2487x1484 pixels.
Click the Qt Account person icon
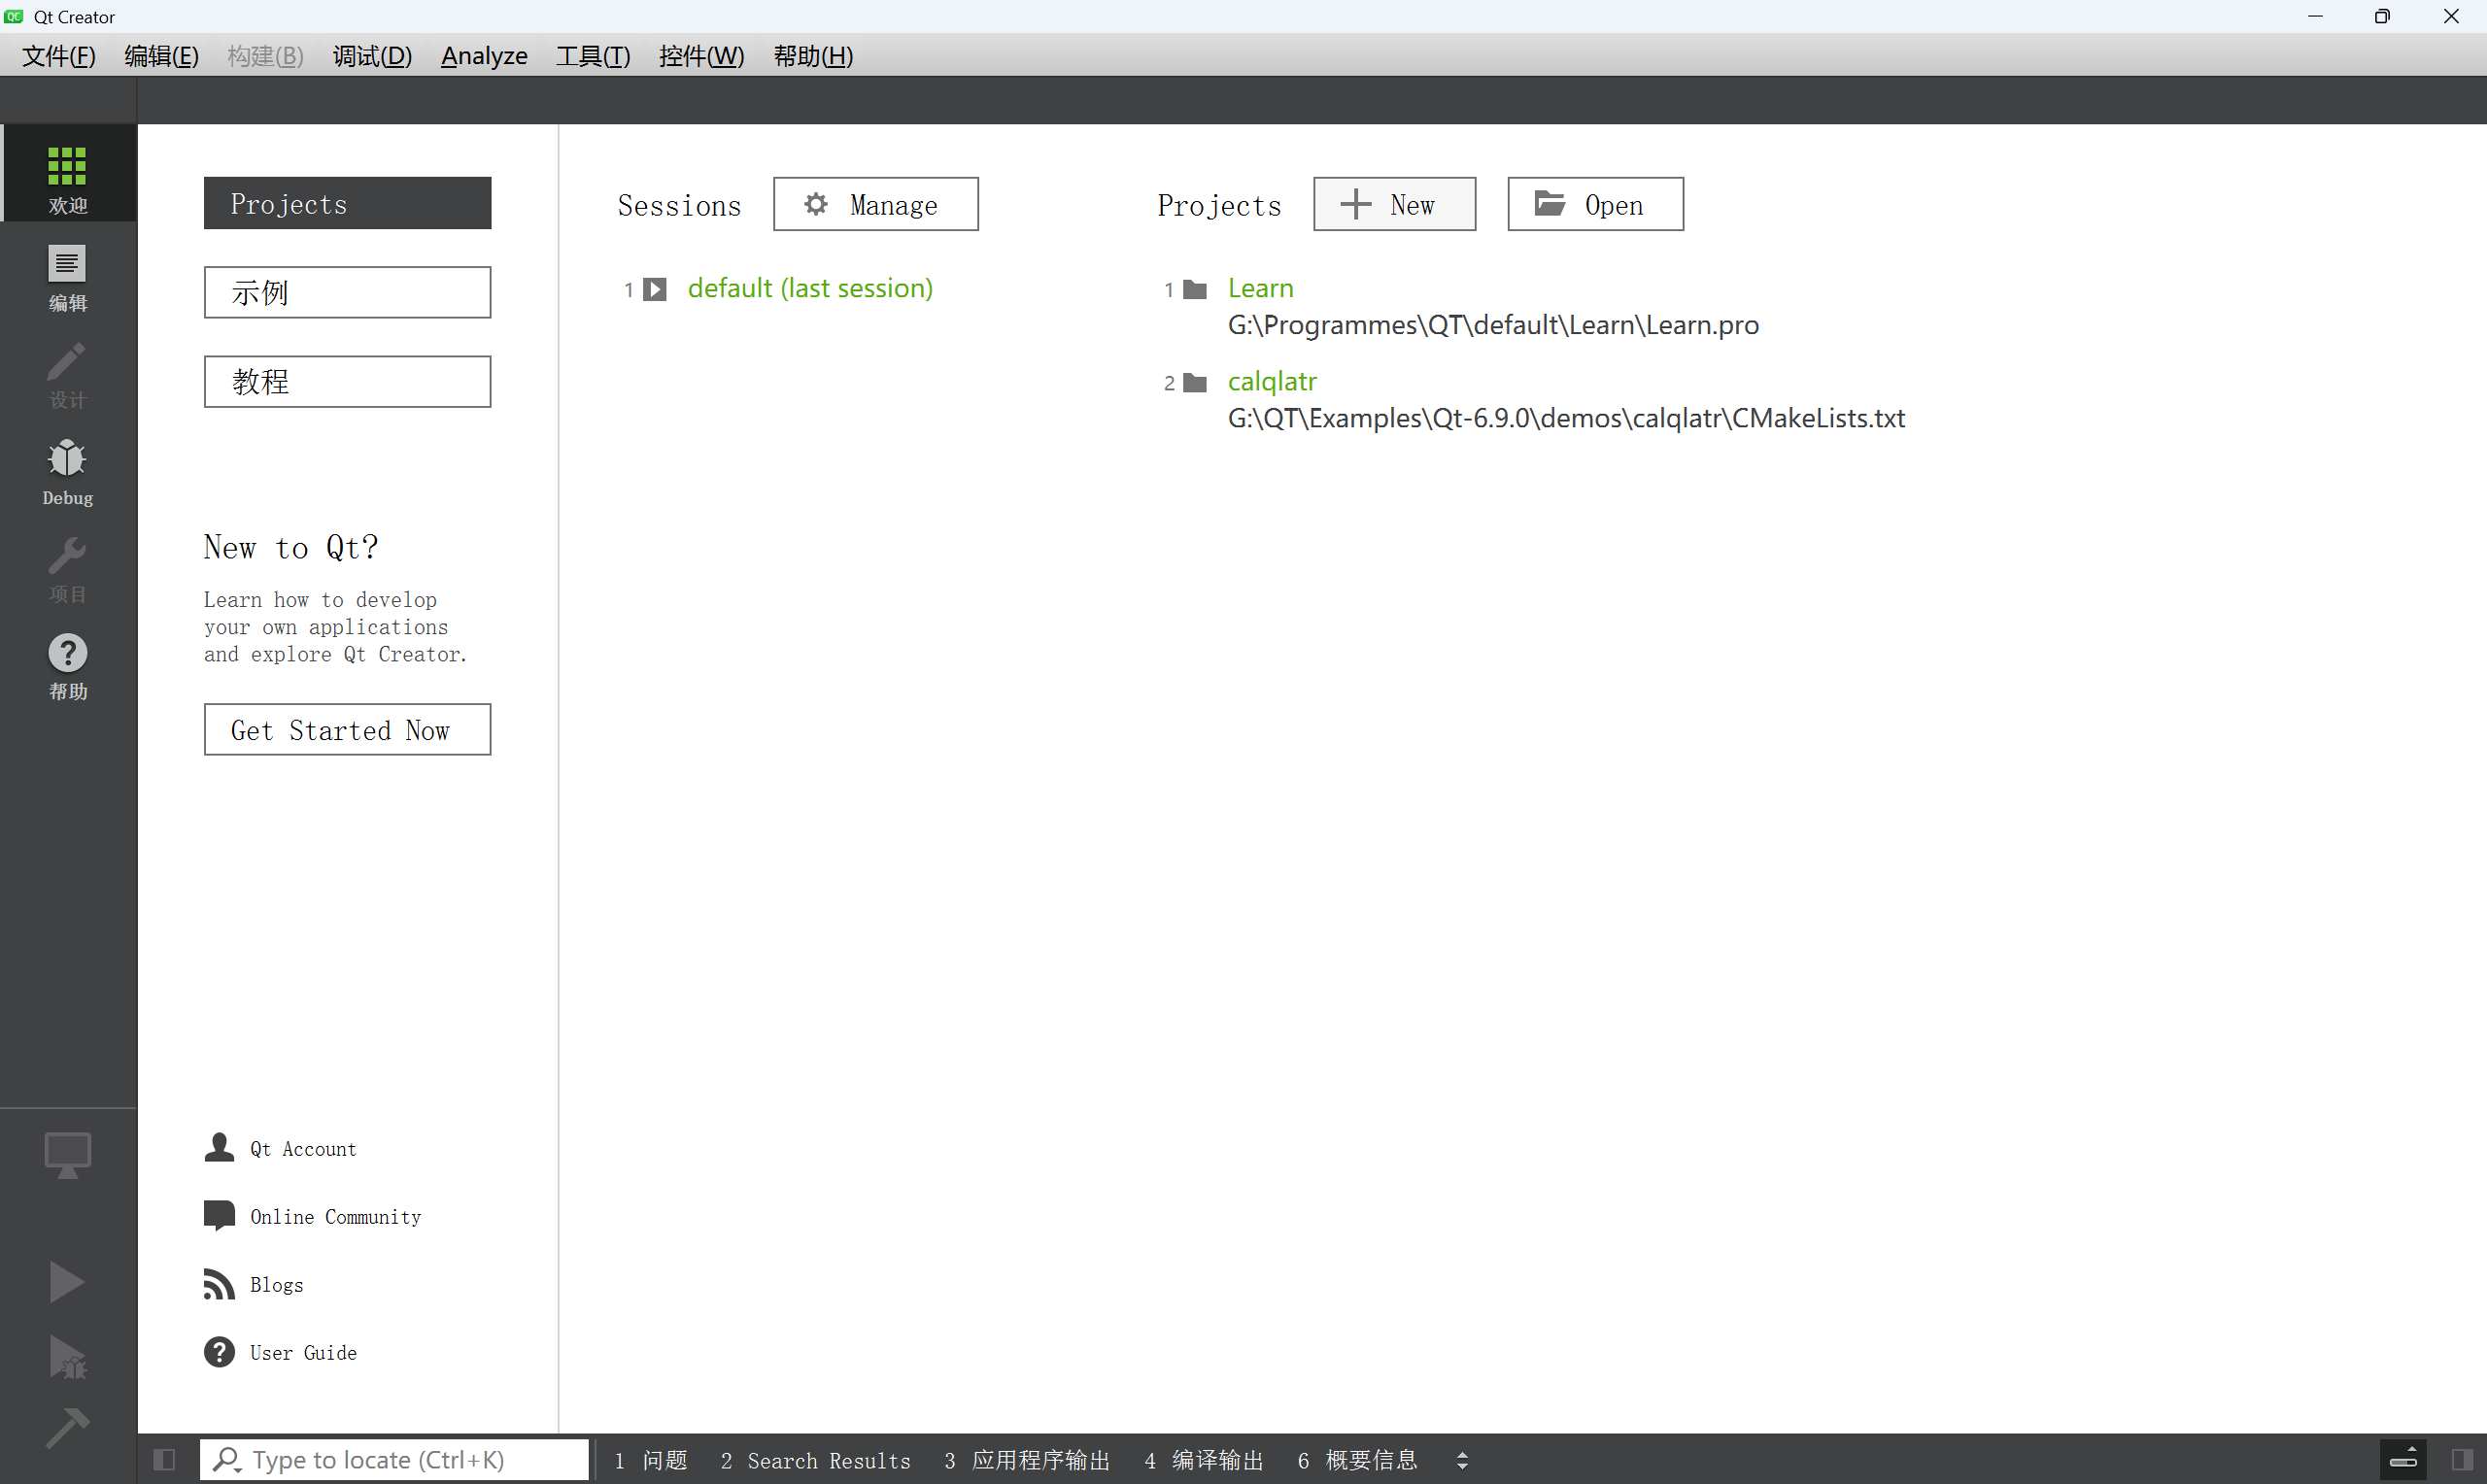click(219, 1147)
